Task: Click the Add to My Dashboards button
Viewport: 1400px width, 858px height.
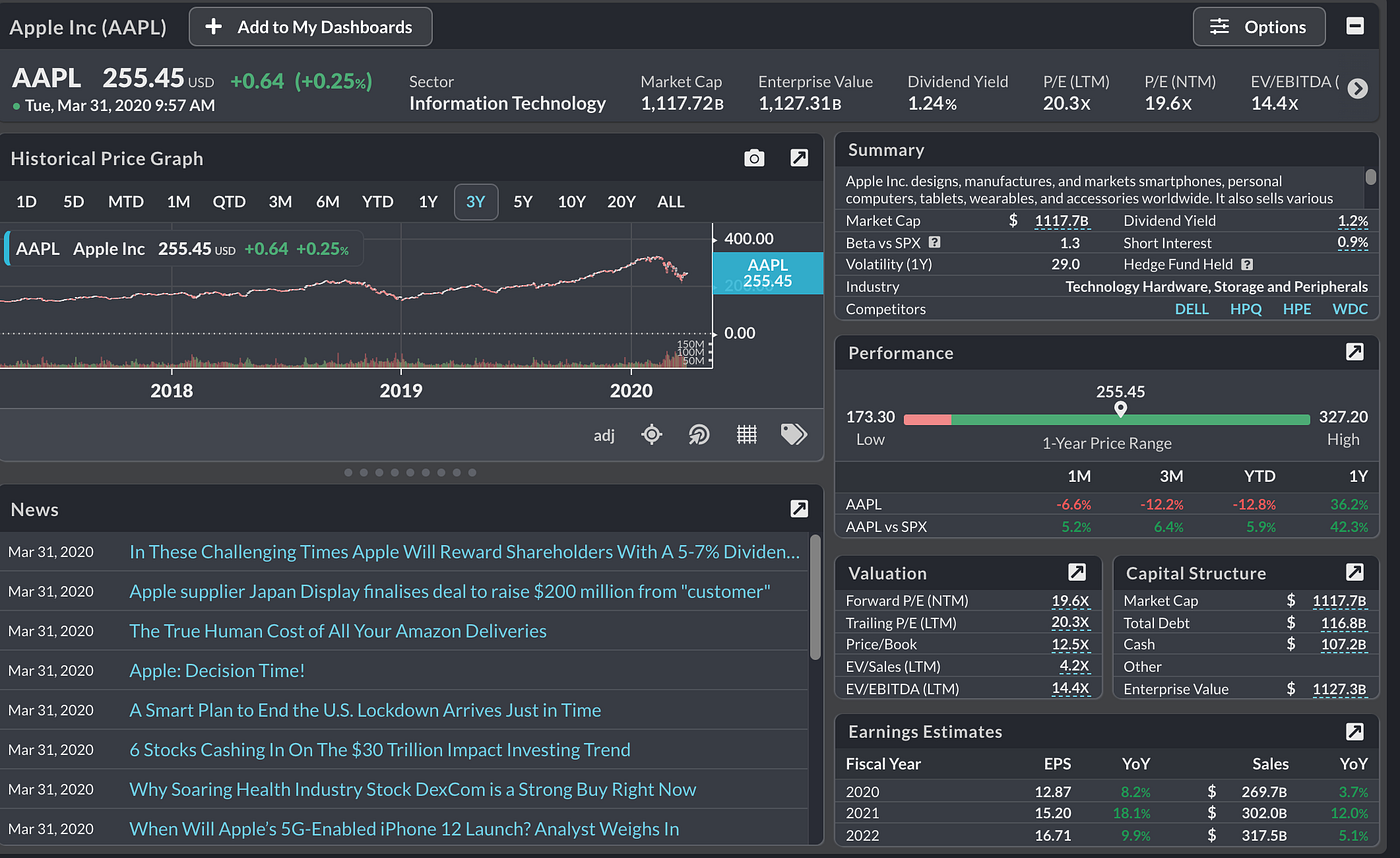Action: click(x=310, y=27)
